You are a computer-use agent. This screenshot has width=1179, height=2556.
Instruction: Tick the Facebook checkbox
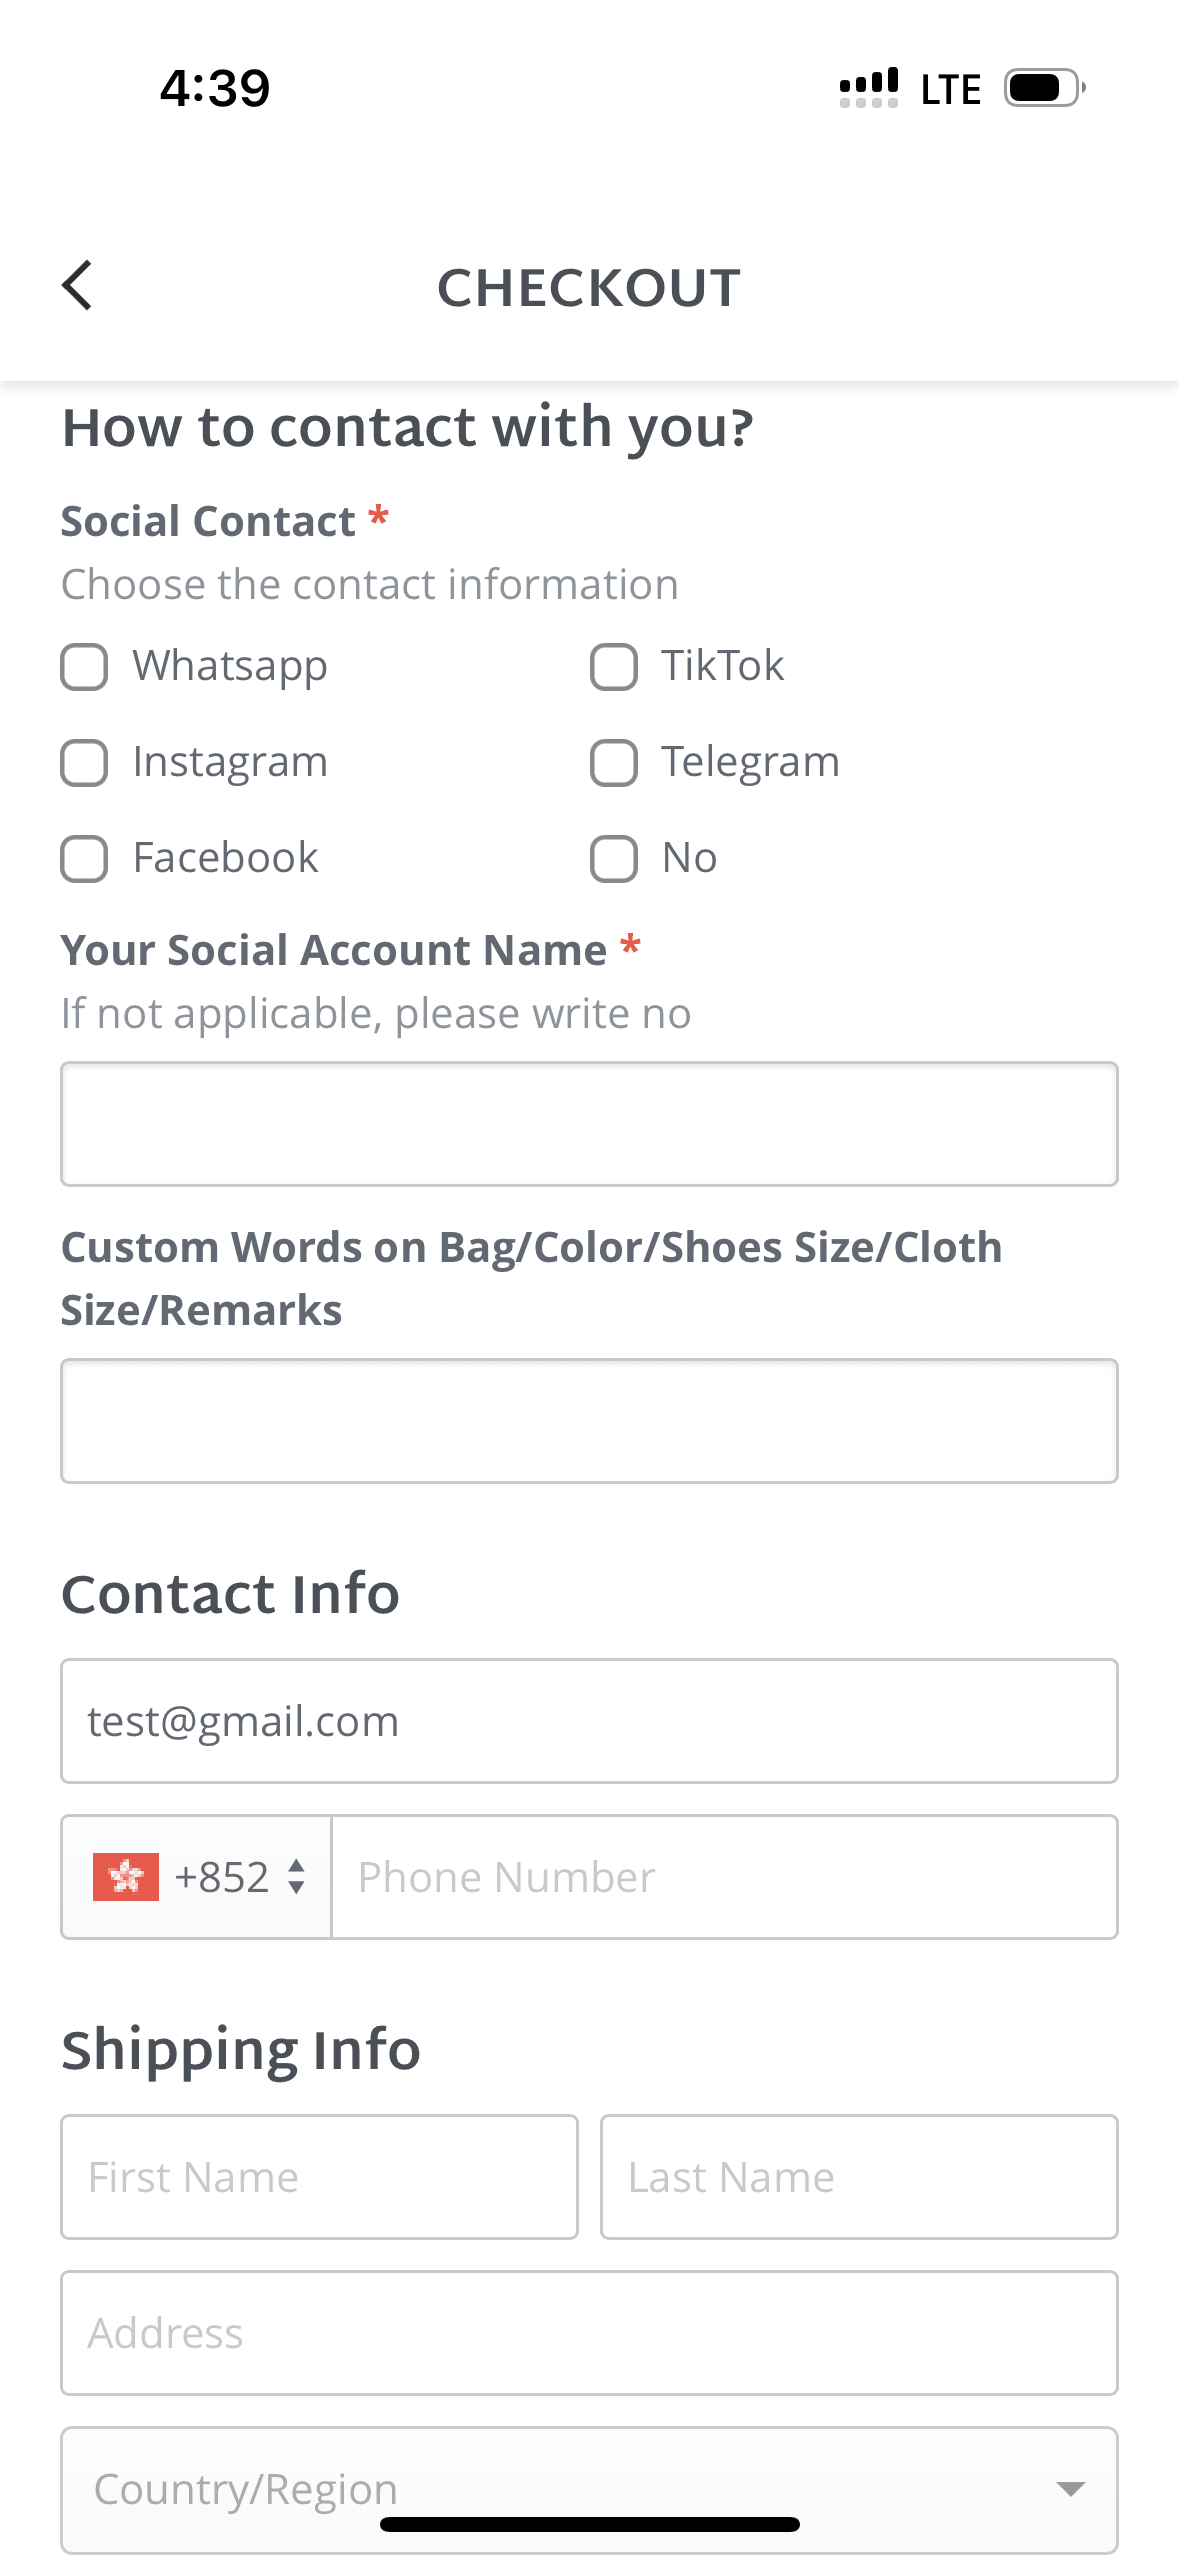pyautogui.click(x=85, y=859)
